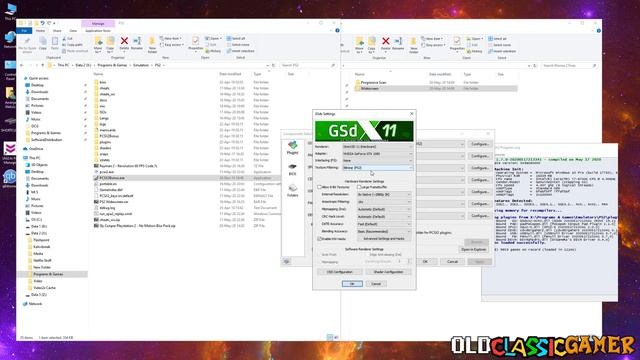Select the shaders folder row
The image size is (640, 360).
[x=187, y=148]
